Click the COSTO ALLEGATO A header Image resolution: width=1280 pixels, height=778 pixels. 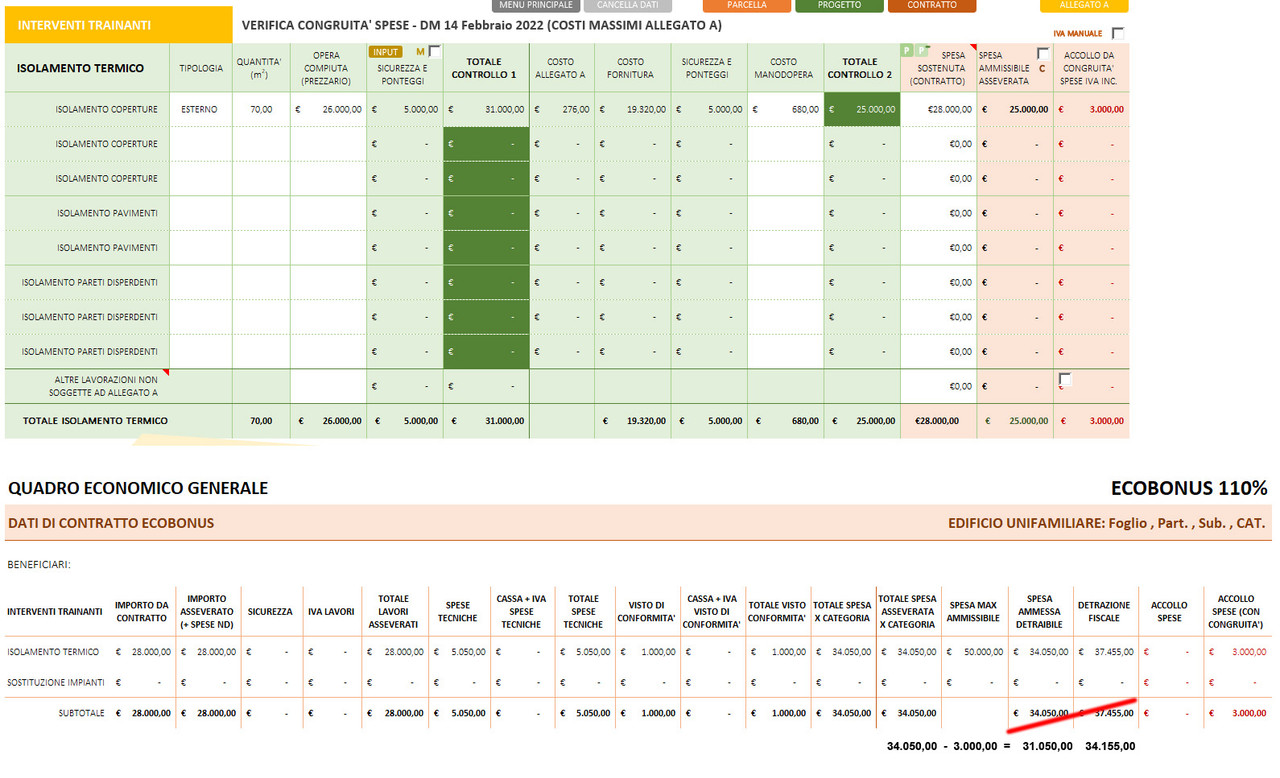pyautogui.click(x=561, y=68)
